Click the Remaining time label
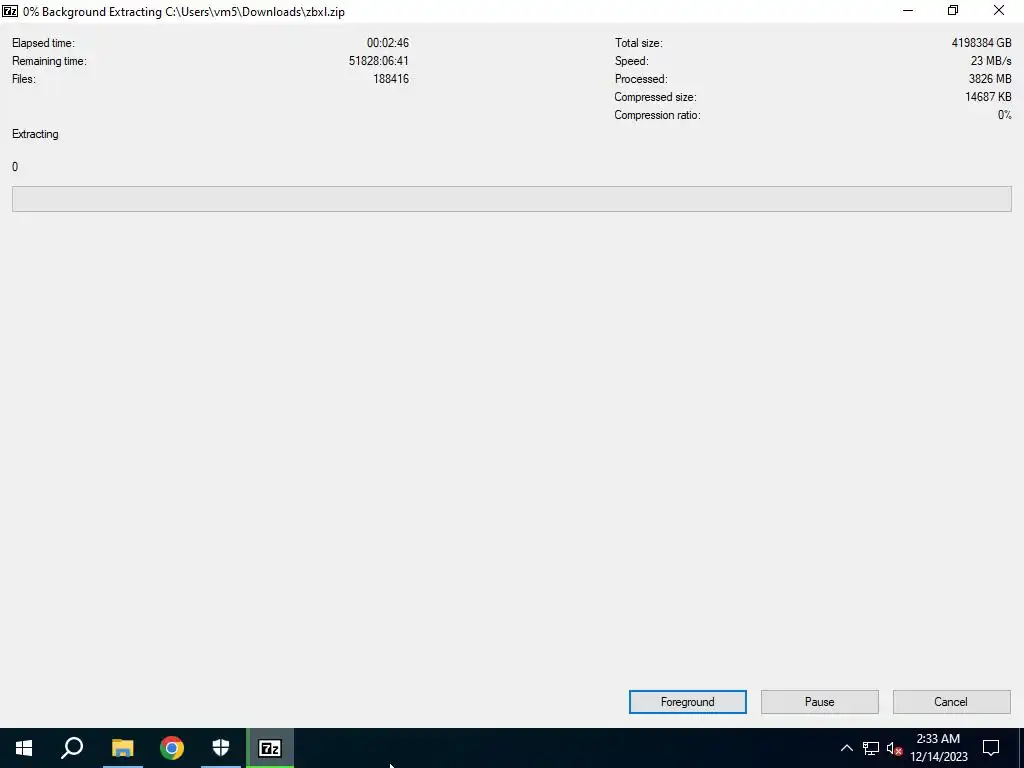Viewport: 1024px width, 768px height. 49,61
